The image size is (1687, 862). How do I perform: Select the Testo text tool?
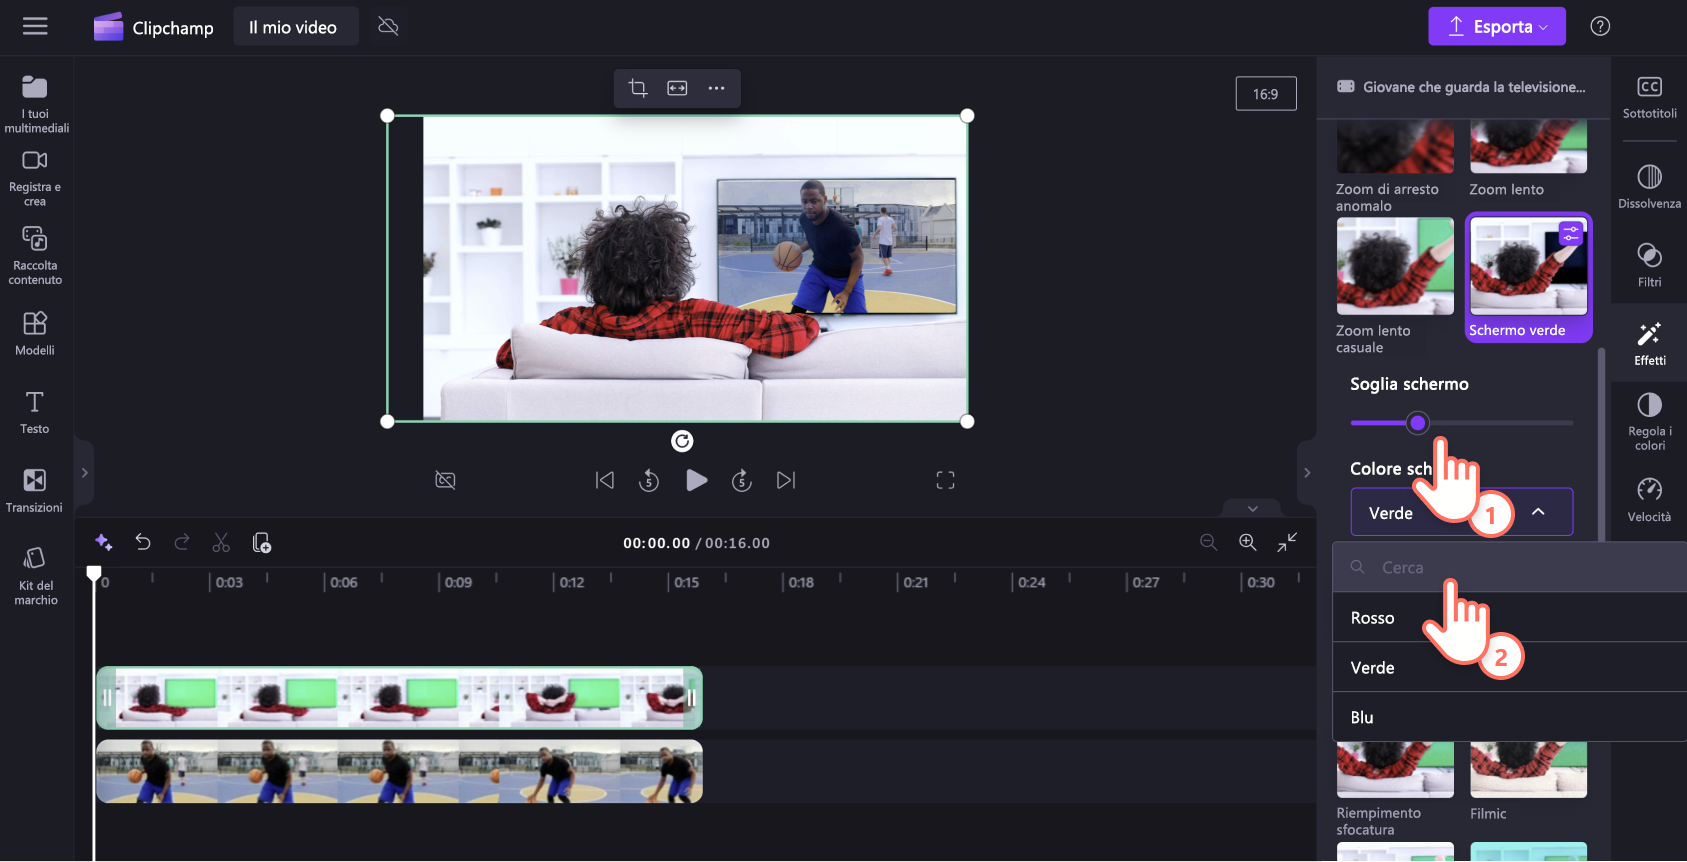pyautogui.click(x=35, y=413)
